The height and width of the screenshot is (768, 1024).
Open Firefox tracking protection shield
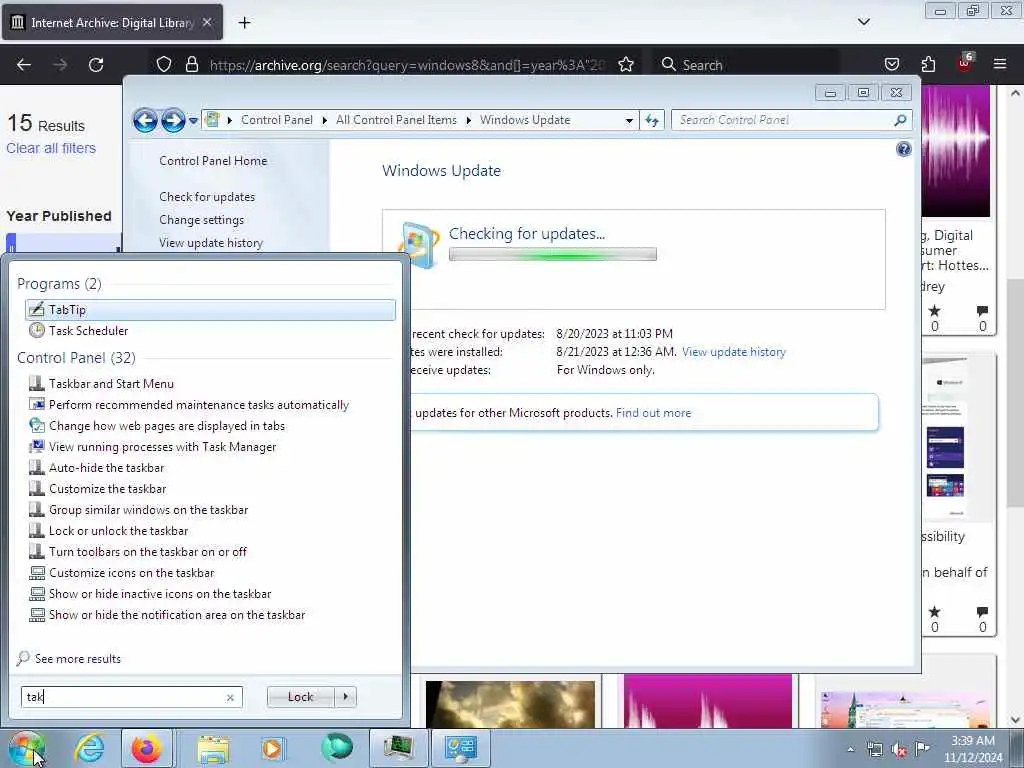pos(164,65)
